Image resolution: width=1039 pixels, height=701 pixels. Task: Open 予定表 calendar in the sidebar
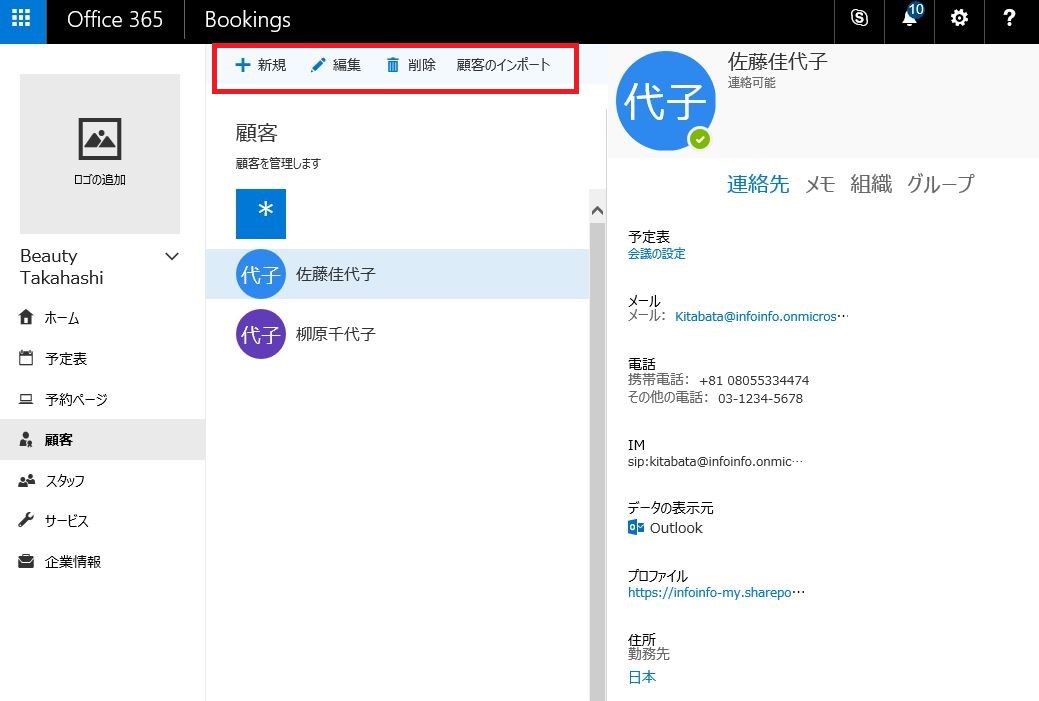click(x=65, y=359)
